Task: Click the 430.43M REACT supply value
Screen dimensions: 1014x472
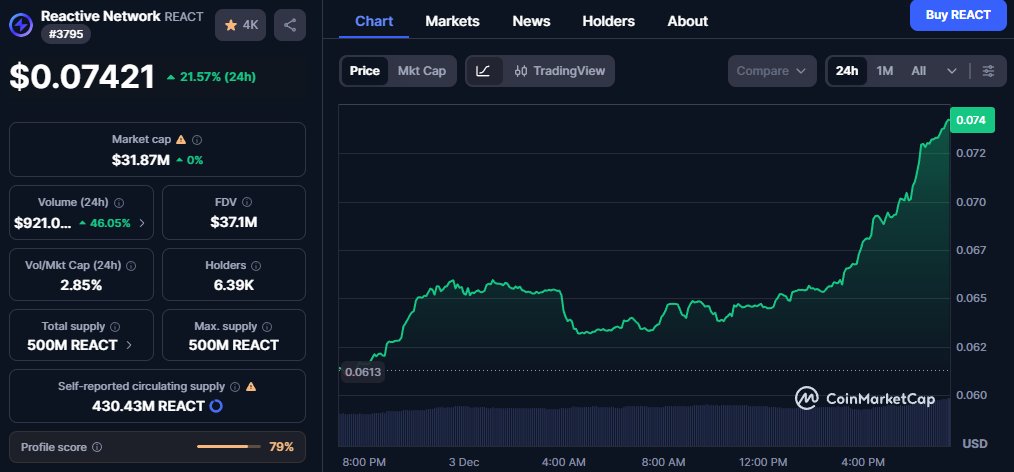Action: pos(148,407)
